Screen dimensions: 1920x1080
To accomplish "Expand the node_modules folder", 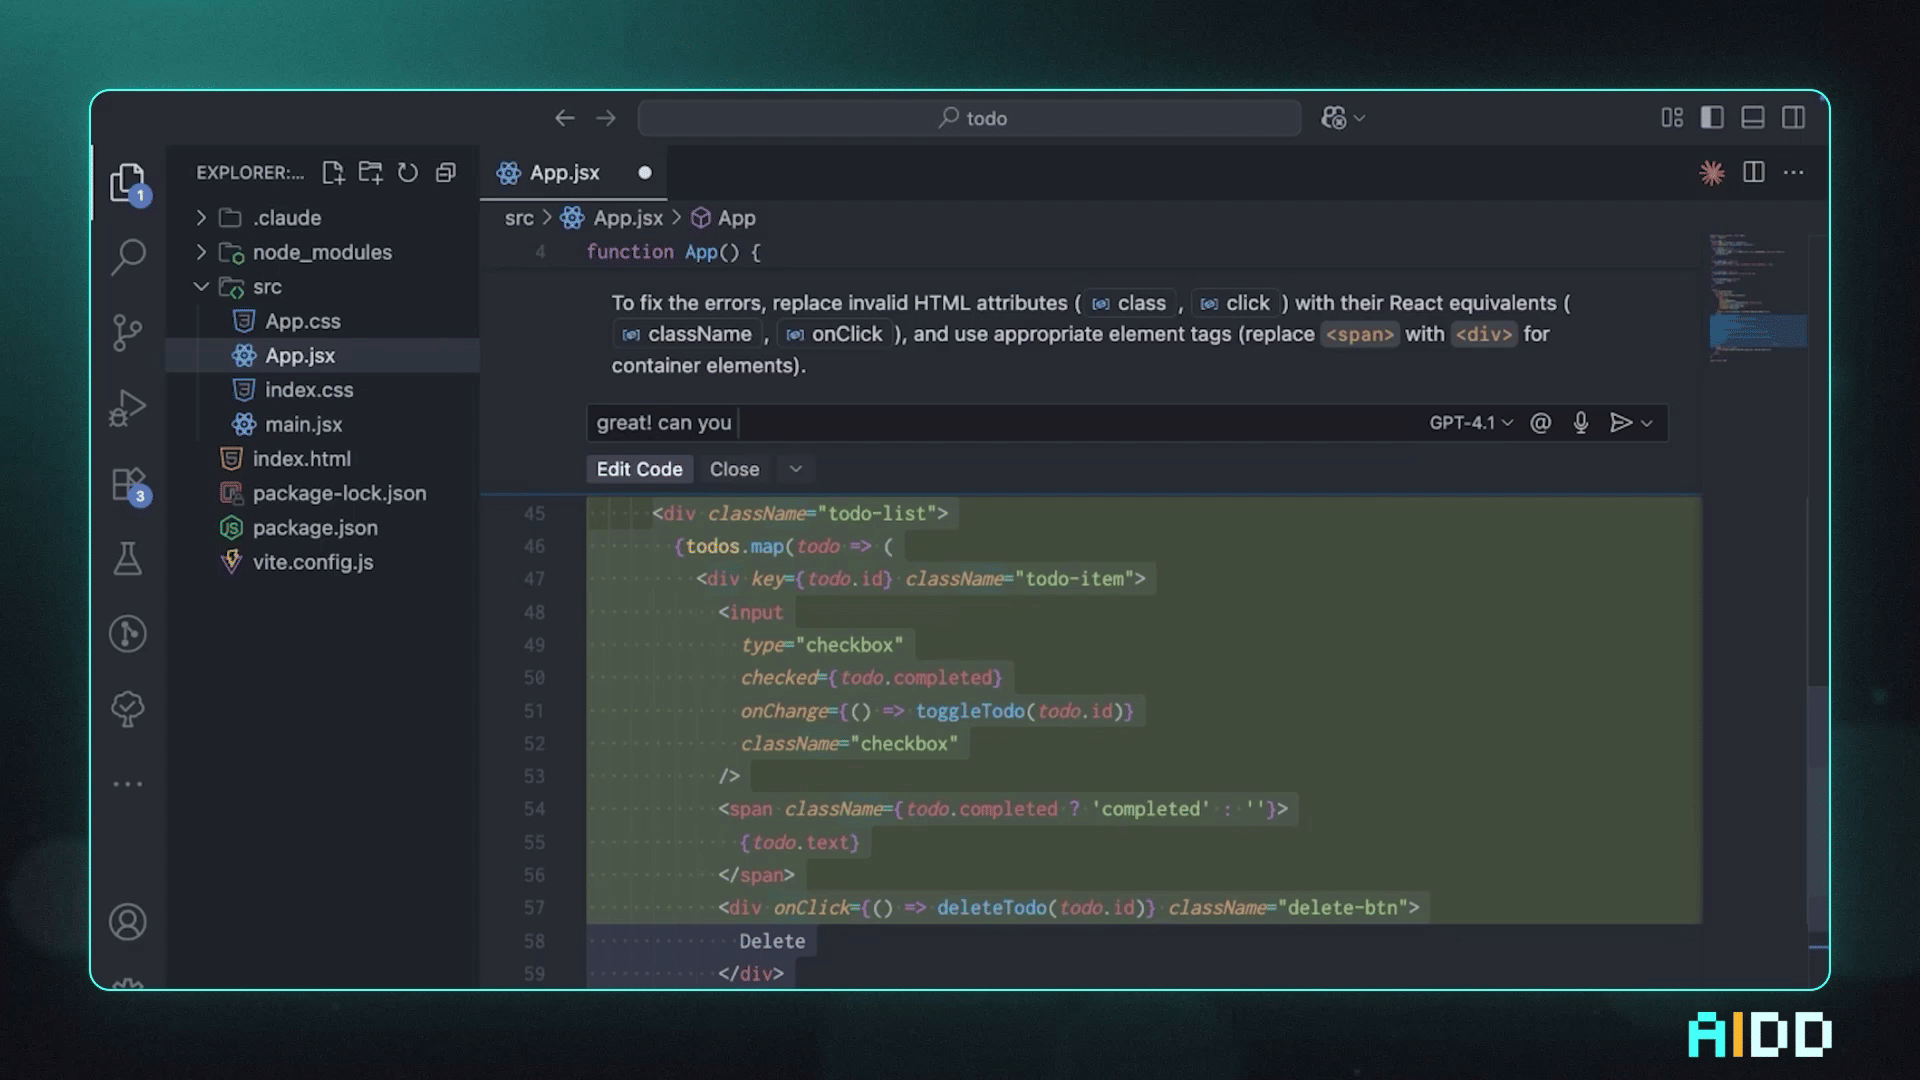I will coord(201,252).
